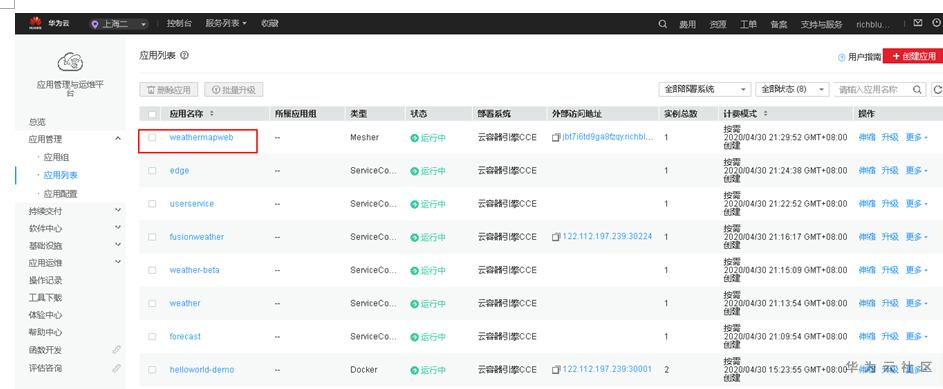The width and height of the screenshot is (943, 389).
Task: Open the 122.112.197.239:30224 address link
Action: click(x=607, y=237)
